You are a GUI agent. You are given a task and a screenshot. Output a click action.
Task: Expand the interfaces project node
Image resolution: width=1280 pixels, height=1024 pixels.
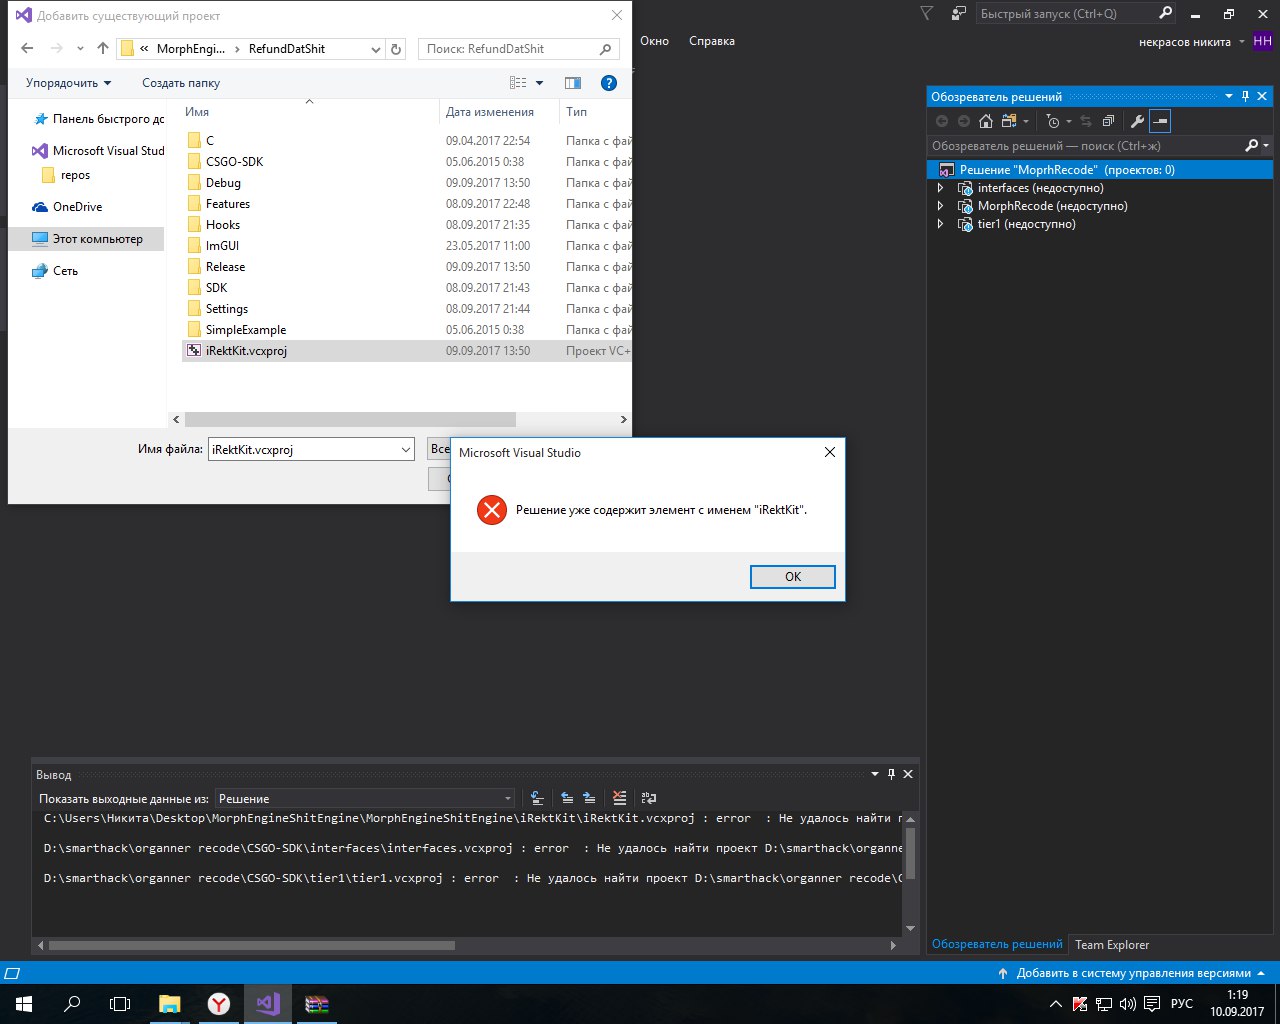tap(940, 188)
